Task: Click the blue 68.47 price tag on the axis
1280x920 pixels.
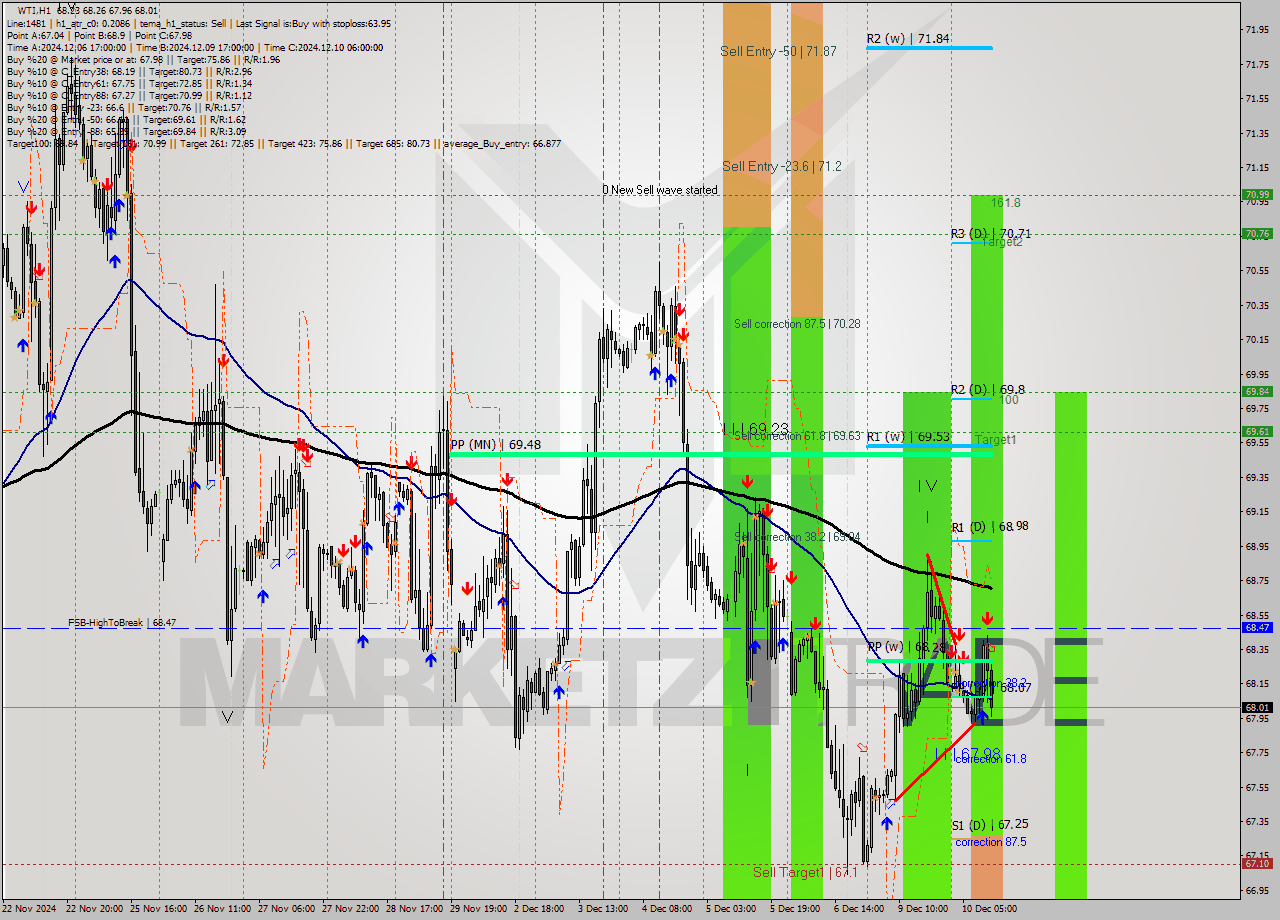Action: (1257, 628)
